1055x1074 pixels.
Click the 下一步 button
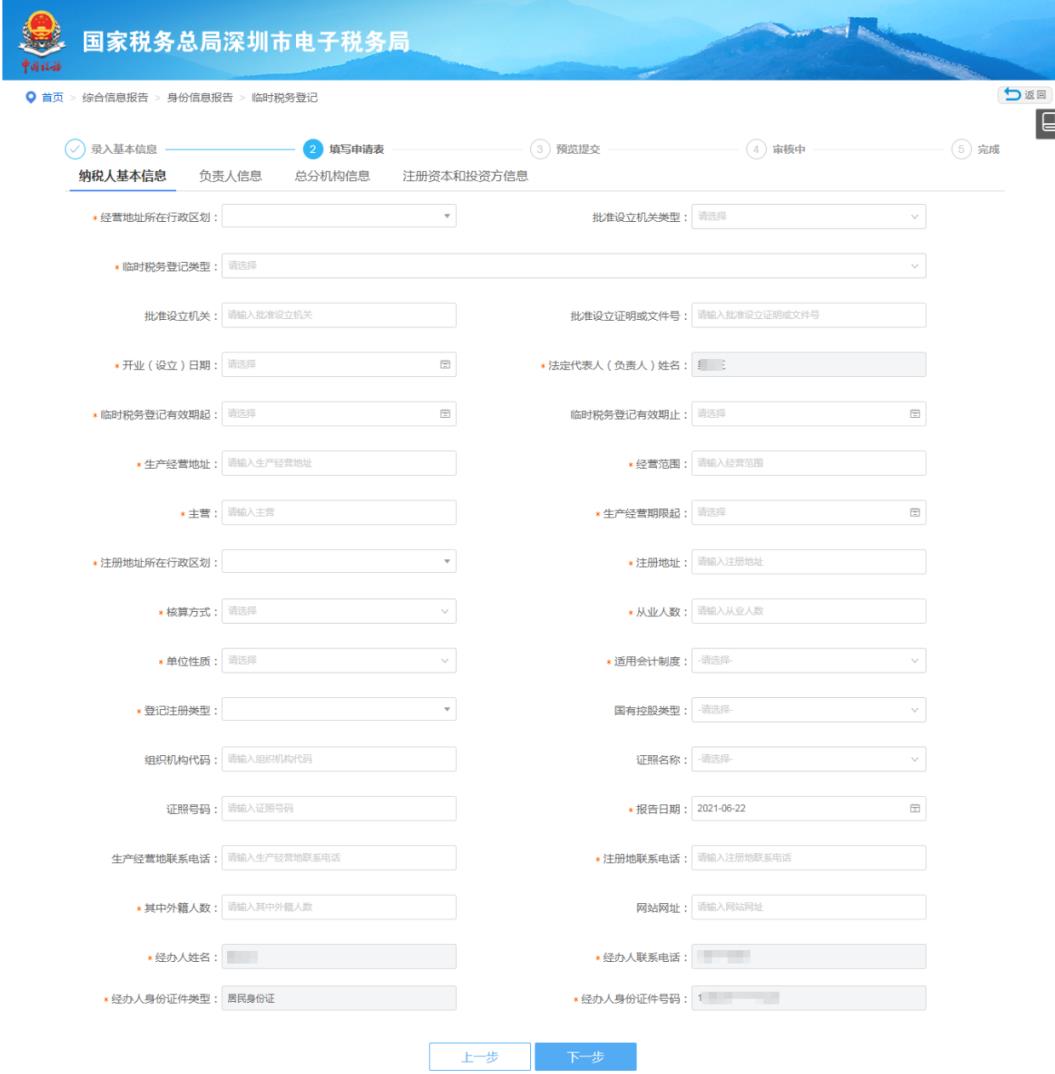point(585,1057)
